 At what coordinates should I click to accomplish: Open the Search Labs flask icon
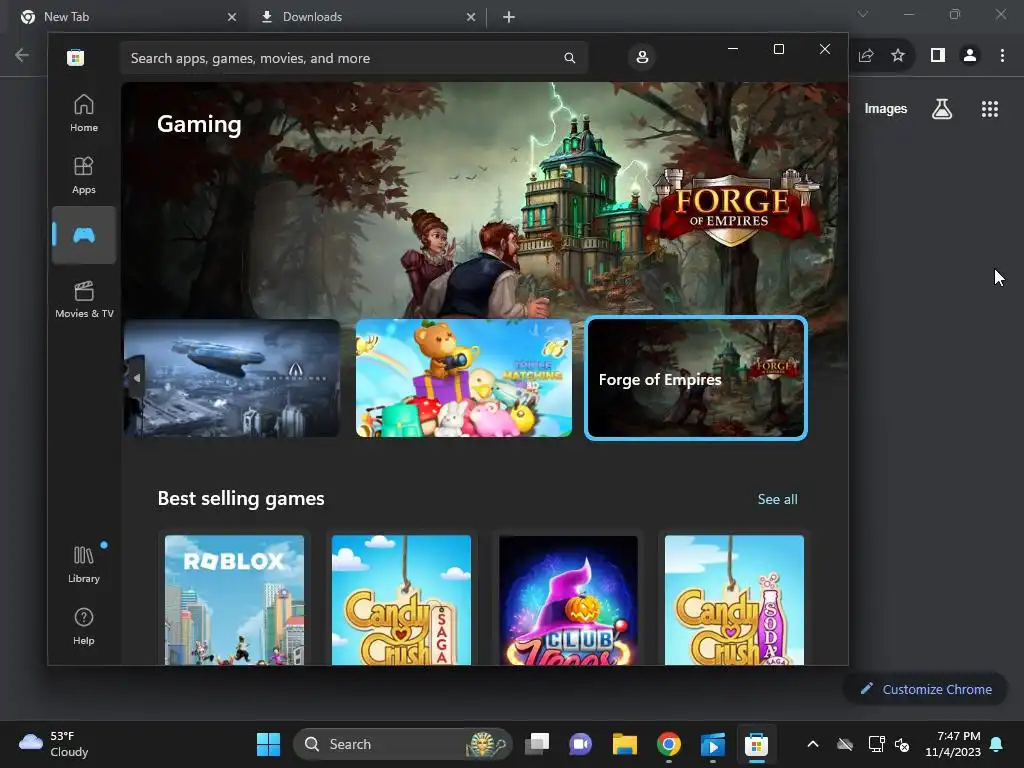point(942,109)
